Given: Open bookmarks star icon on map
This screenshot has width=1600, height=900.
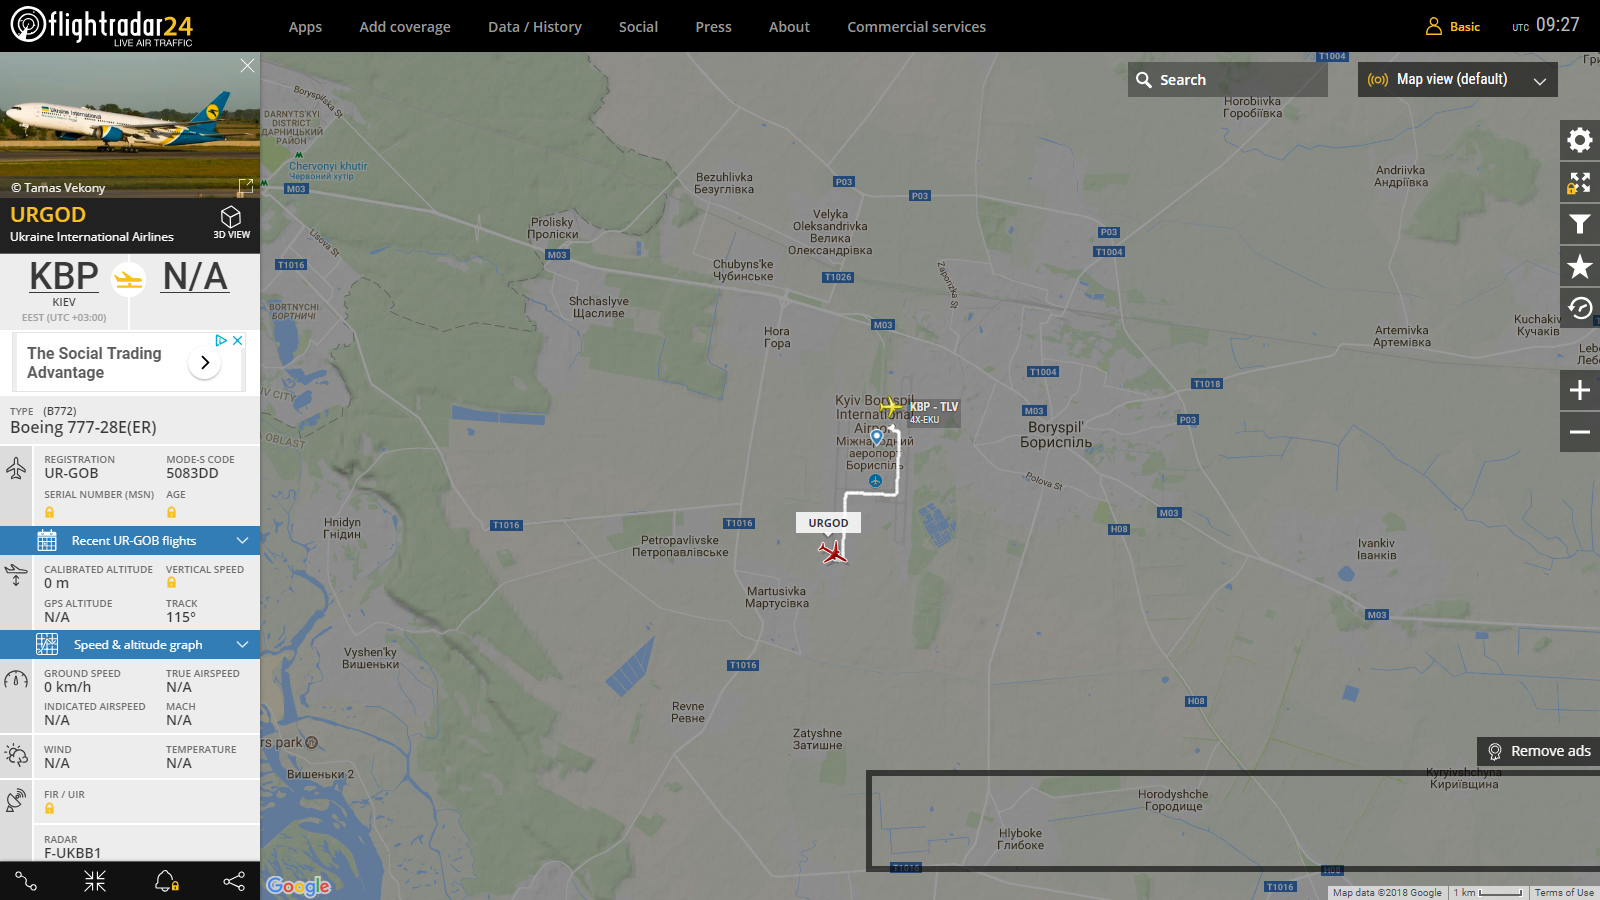Looking at the screenshot, I should tap(1580, 266).
